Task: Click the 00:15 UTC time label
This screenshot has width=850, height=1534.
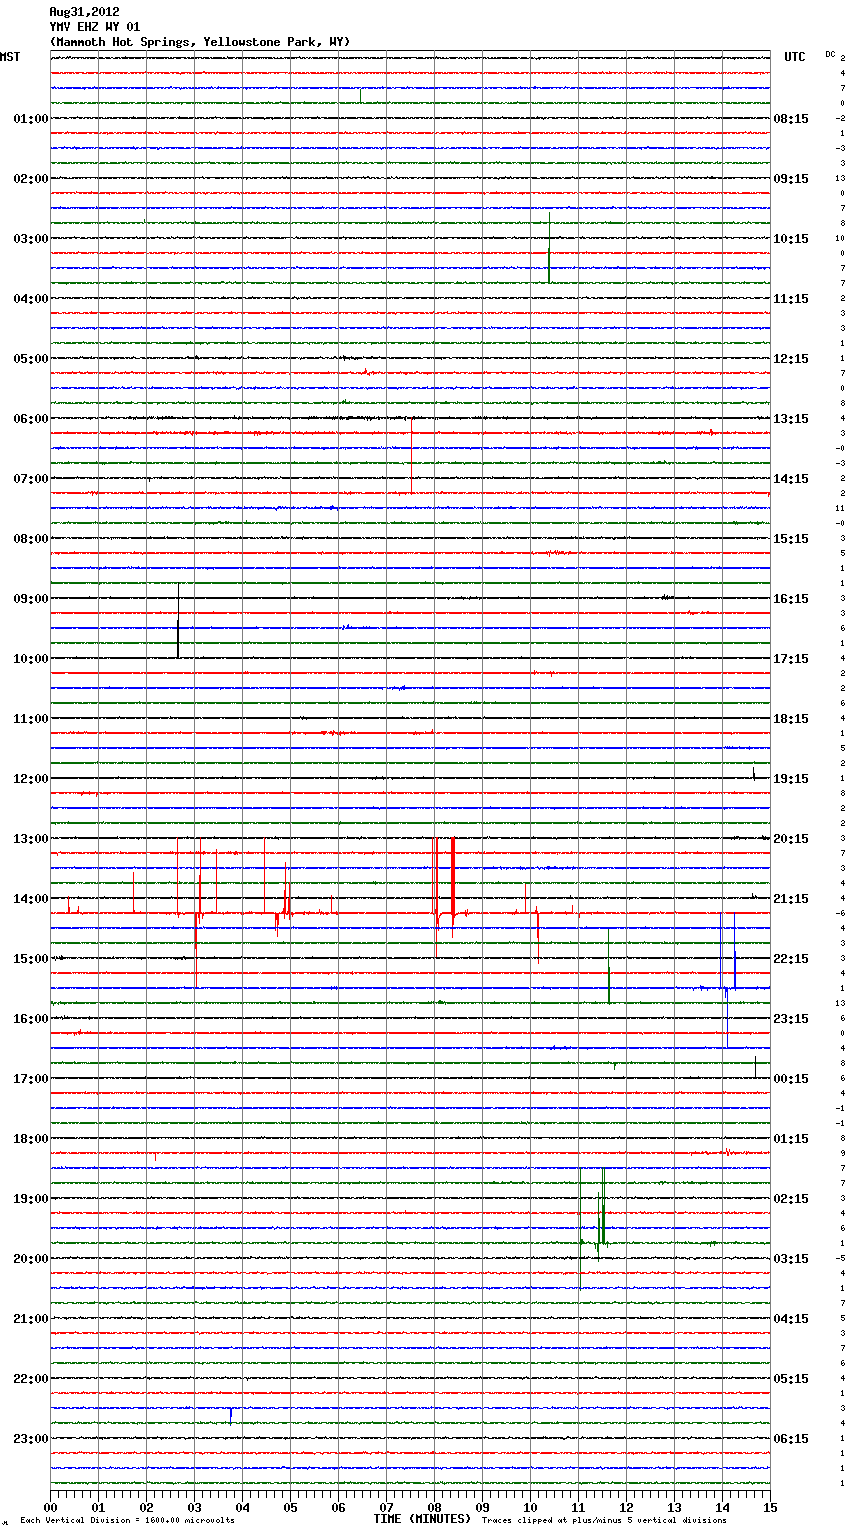Action: click(x=791, y=1079)
